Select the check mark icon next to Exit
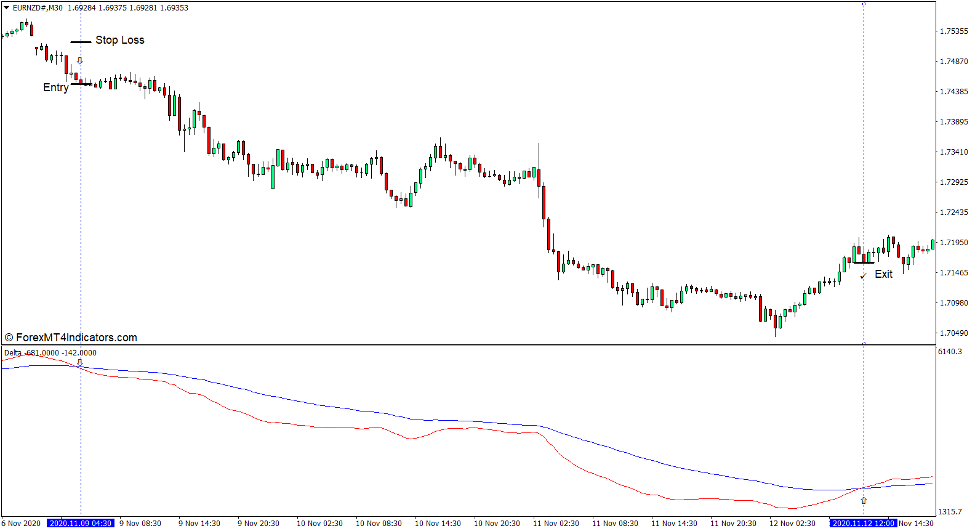Viewport: 977px width, 531px height. [863, 275]
